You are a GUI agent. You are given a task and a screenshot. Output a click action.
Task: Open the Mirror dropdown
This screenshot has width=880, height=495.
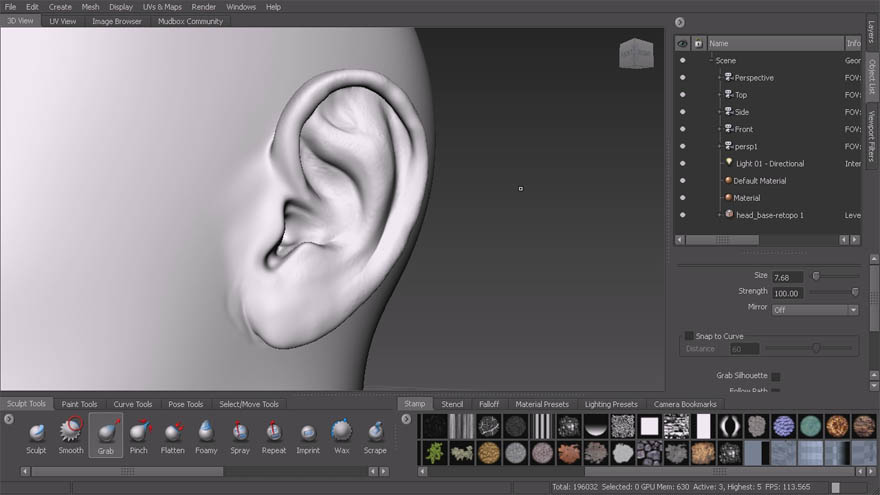click(815, 310)
